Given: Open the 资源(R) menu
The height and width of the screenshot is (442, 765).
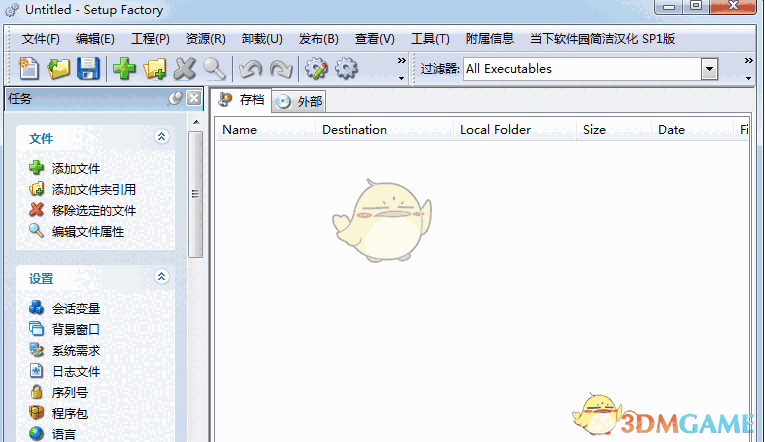Looking at the screenshot, I should (205, 39).
